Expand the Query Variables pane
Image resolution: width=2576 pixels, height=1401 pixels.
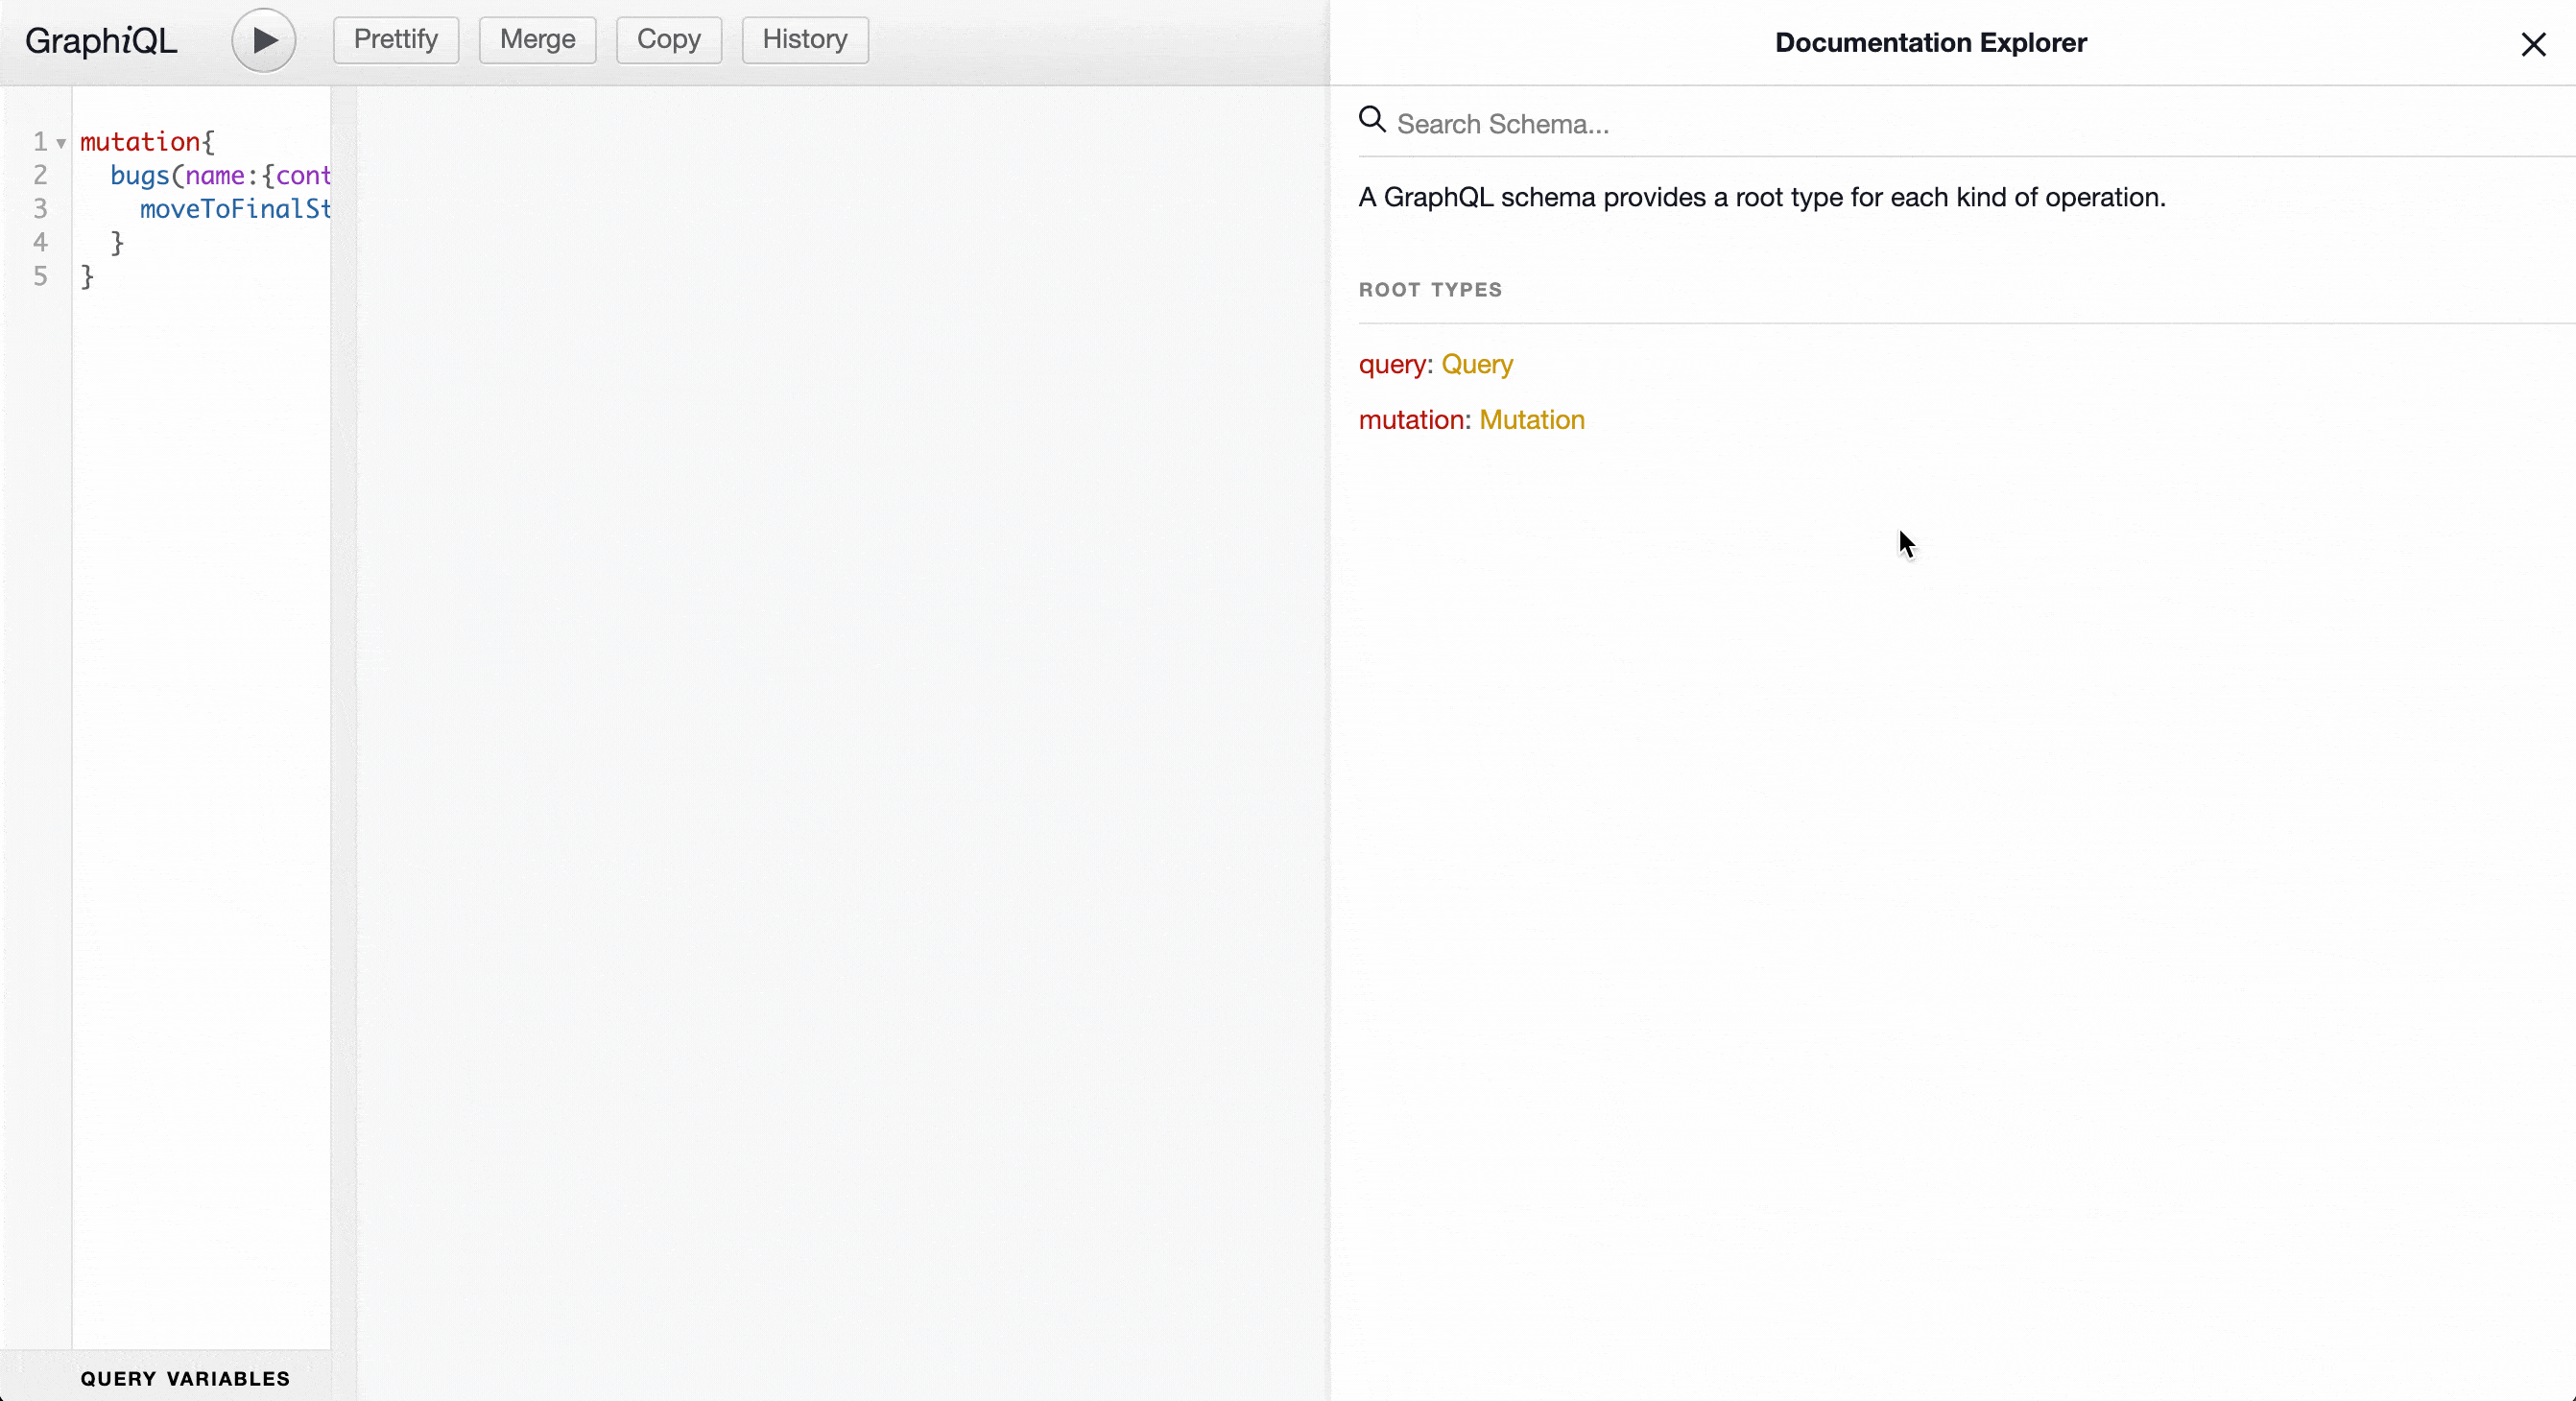tap(185, 1378)
